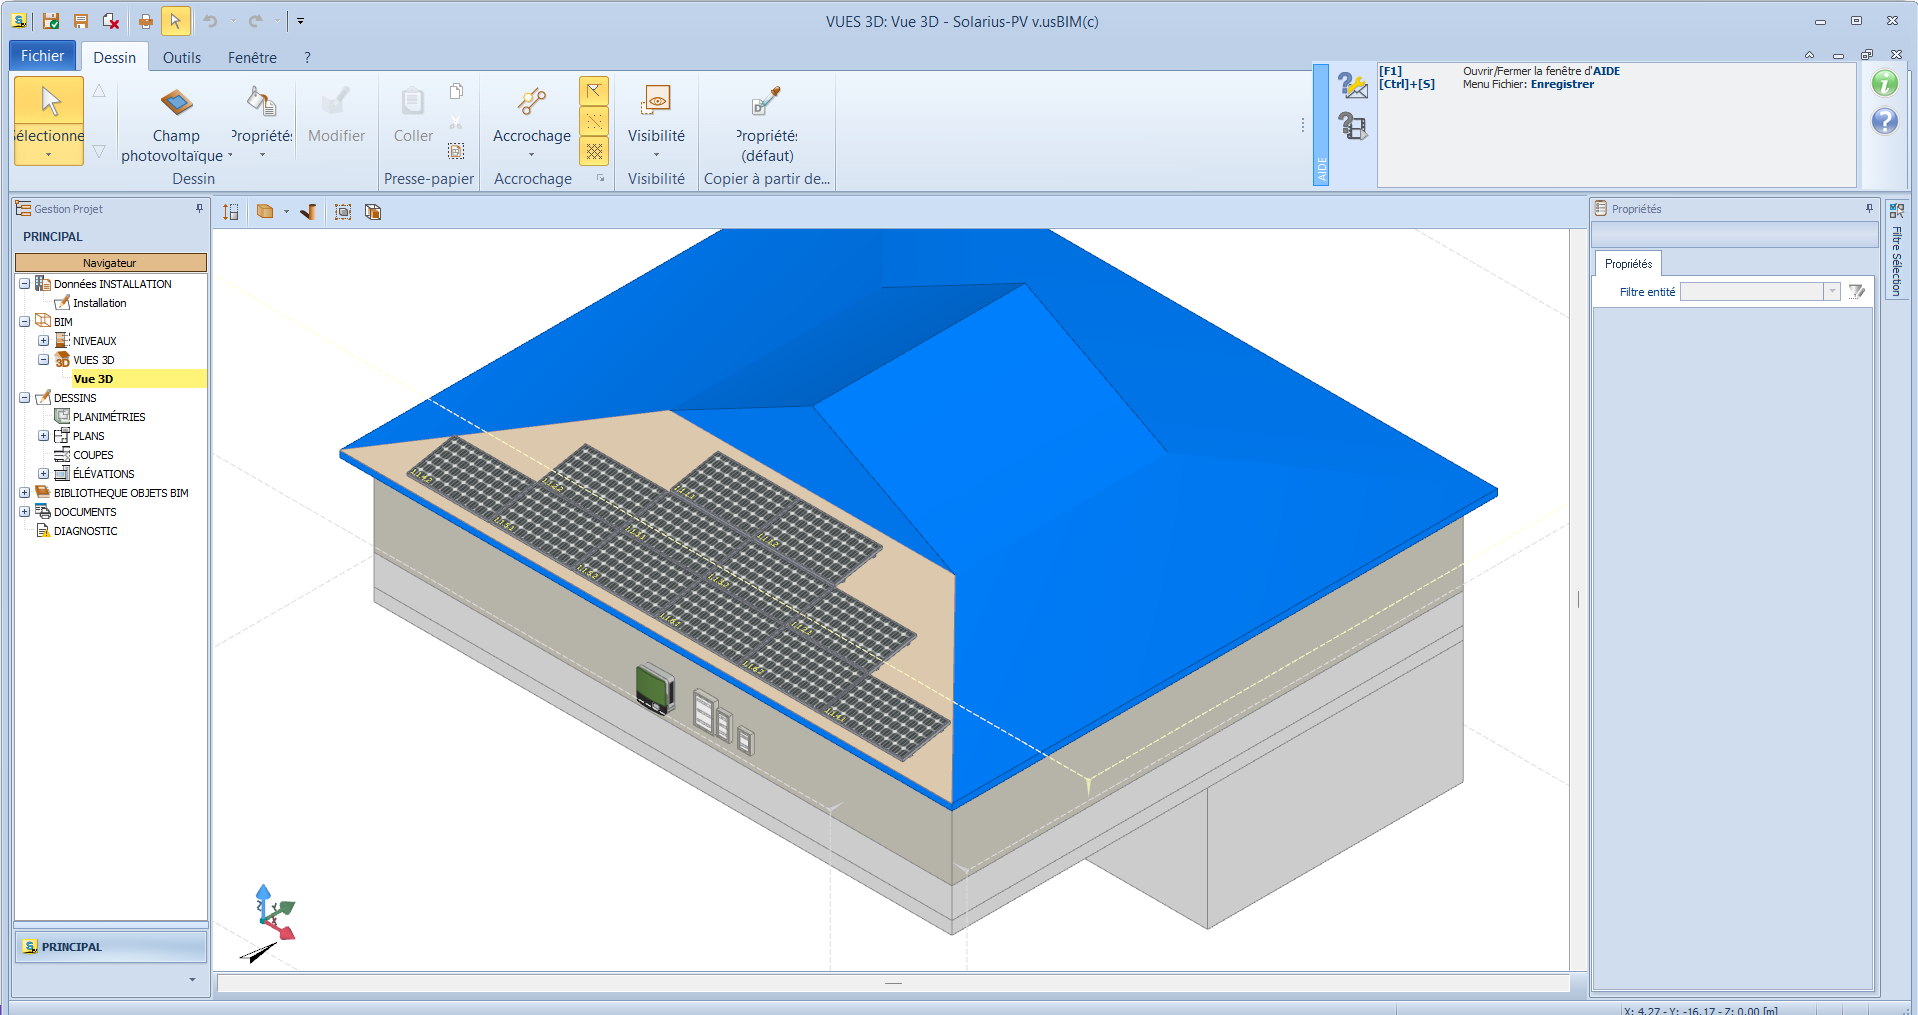Click the entity filter funnel icon

click(1857, 292)
